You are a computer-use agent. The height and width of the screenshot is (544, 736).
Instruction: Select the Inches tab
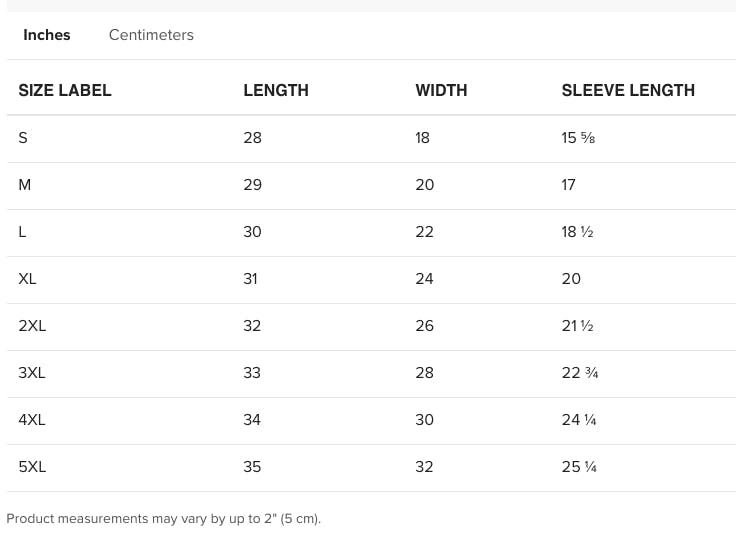(47, 35)
